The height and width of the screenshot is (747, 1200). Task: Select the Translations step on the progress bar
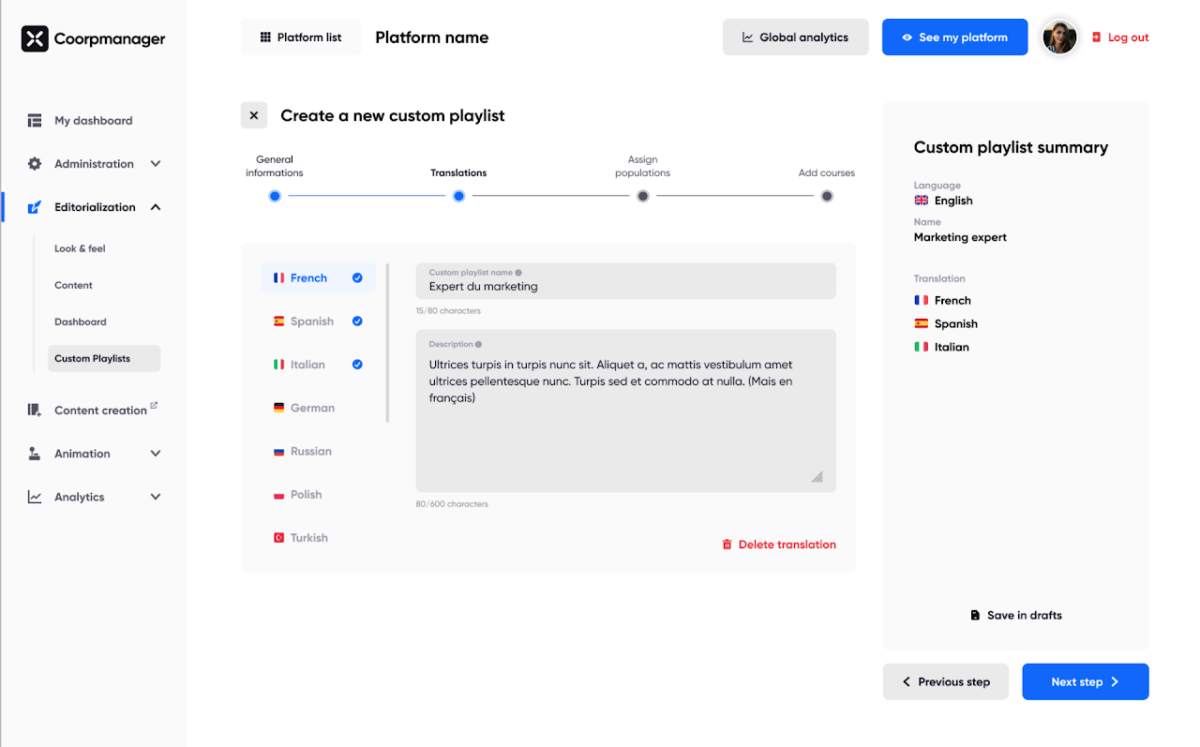tap(458, 196)
